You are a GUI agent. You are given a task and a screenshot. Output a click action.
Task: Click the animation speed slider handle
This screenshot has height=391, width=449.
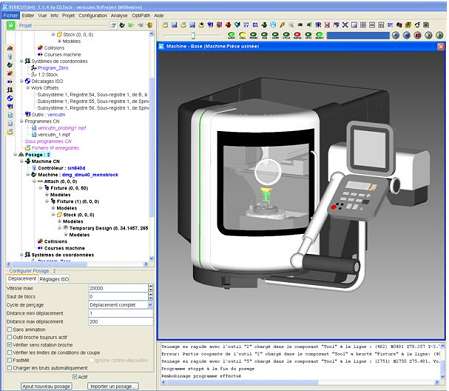tap(193, 35)
